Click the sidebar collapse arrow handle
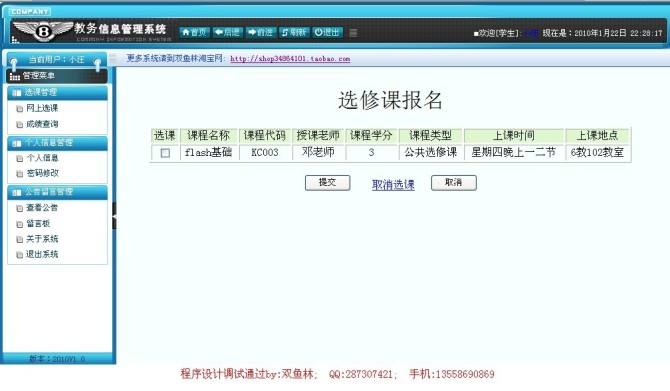The image size is (670, 391). pos(114,216)
